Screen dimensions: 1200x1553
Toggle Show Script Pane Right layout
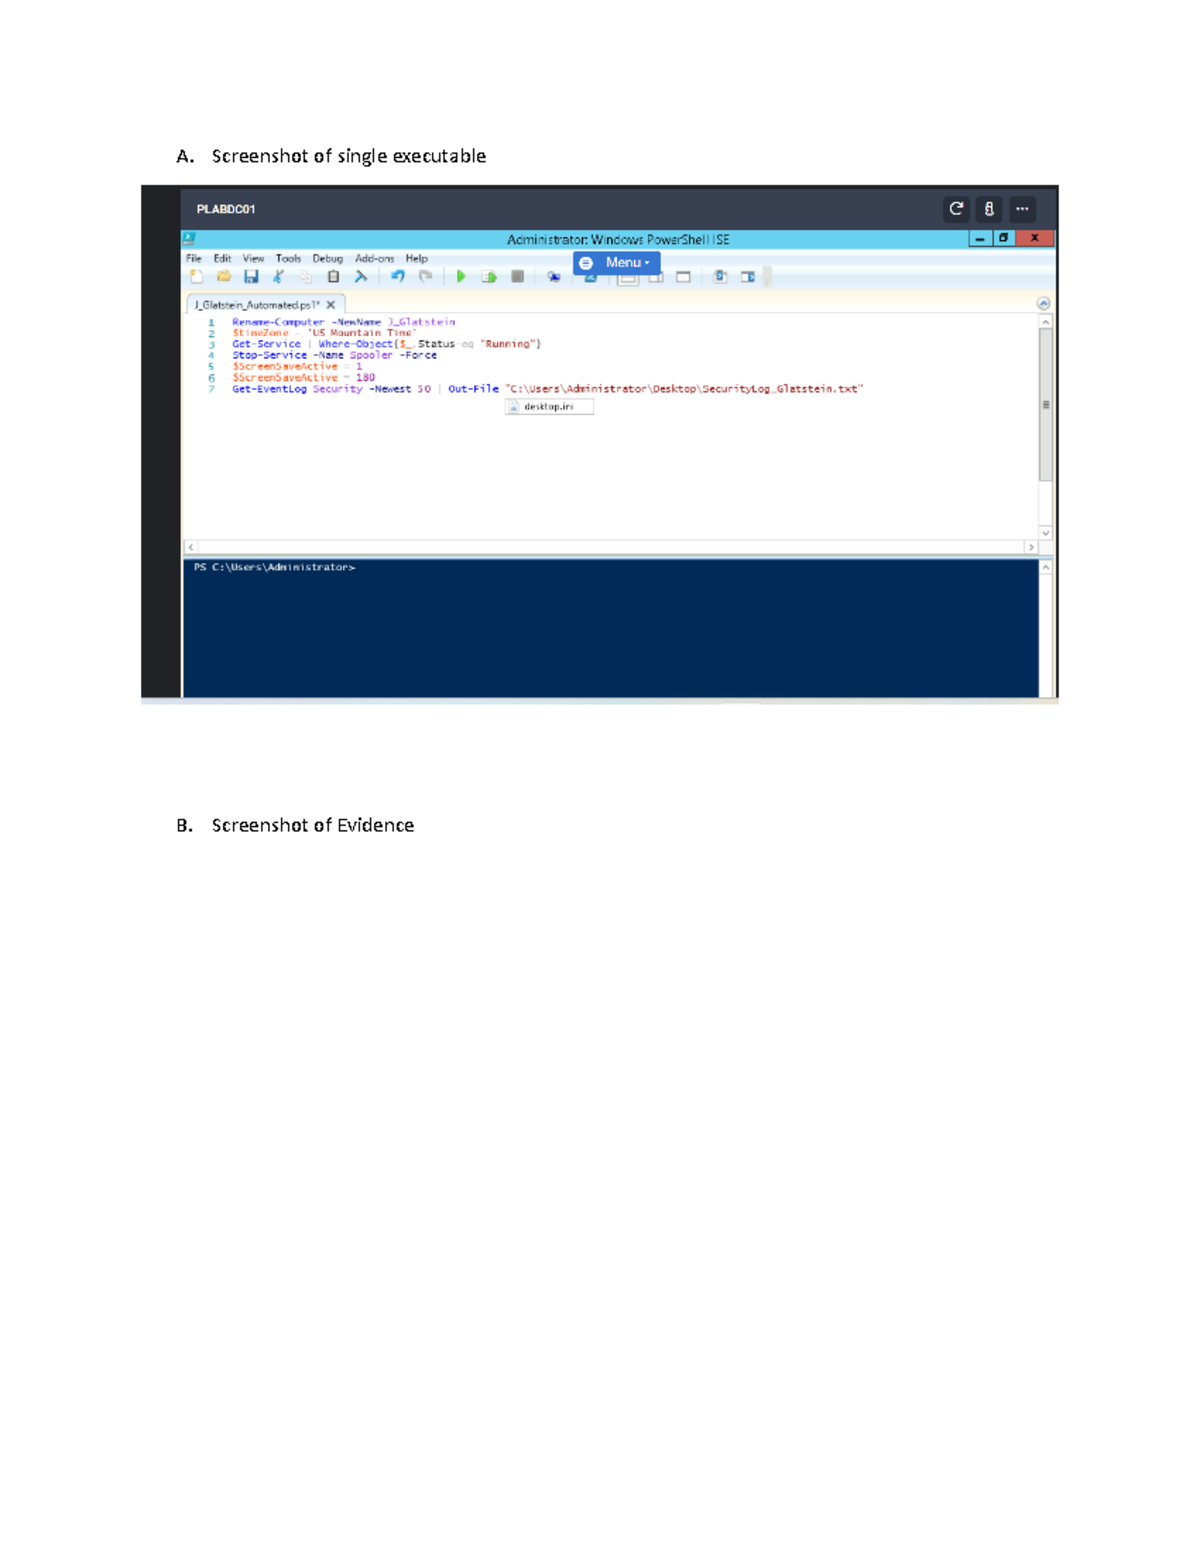pos(657,277)
